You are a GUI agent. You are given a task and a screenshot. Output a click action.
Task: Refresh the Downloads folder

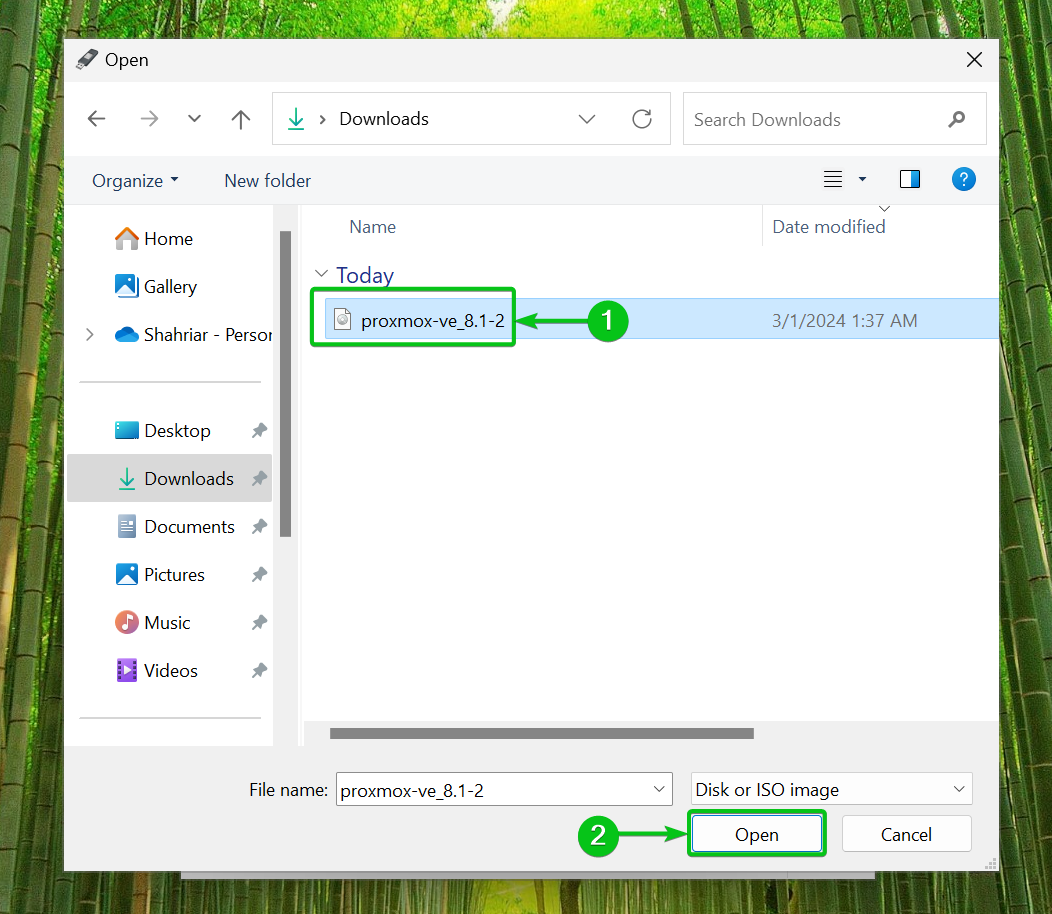point(642,119)
